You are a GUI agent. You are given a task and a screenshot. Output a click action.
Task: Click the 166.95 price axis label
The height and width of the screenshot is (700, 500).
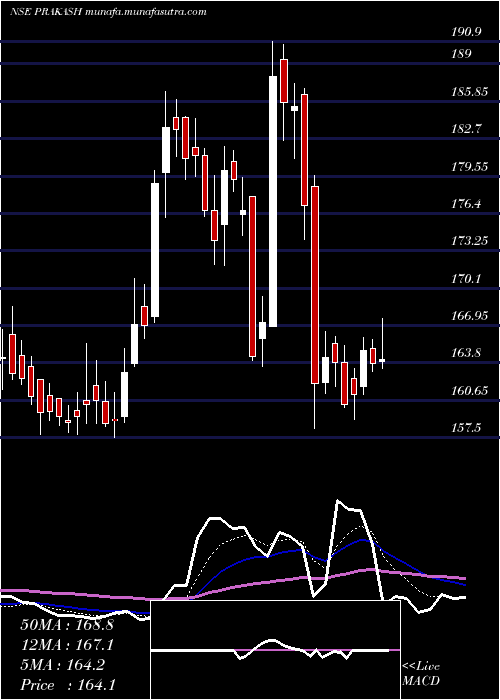470,316
